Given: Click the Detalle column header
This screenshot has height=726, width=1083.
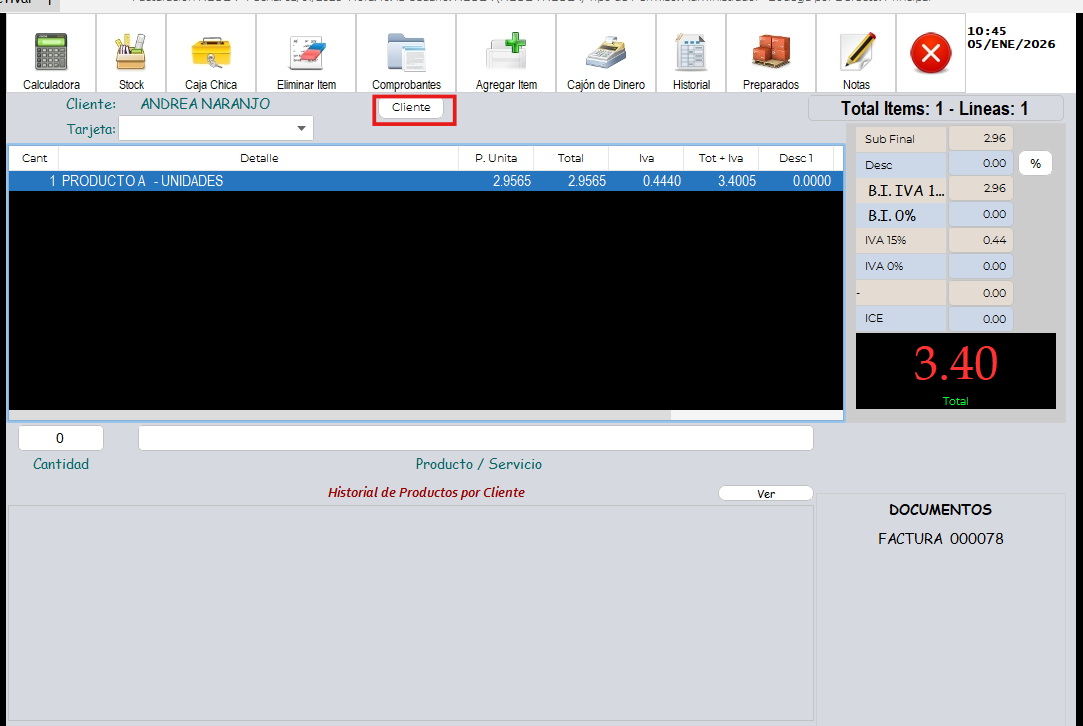Looking at the screenshot, I should click(259, 158).
